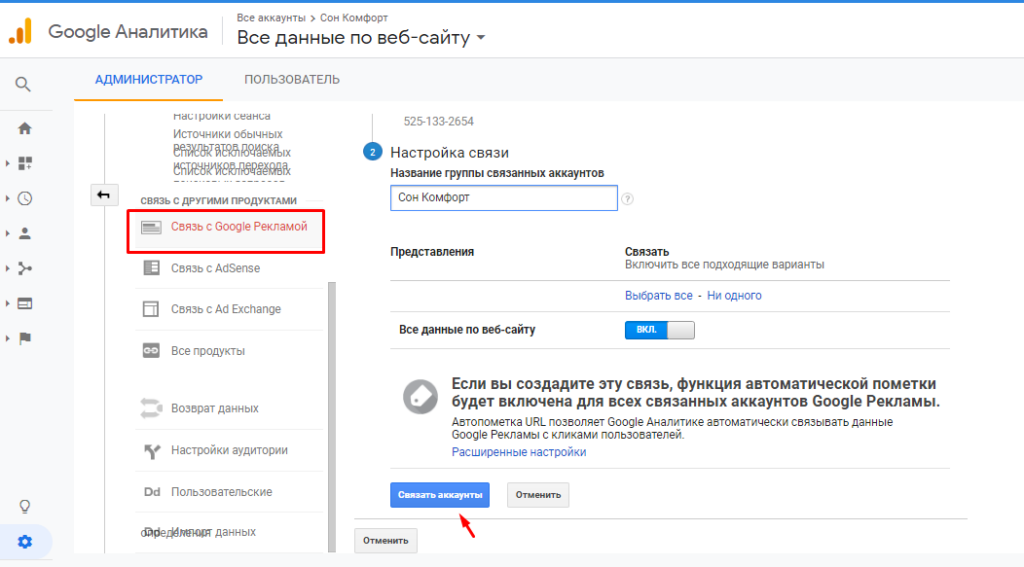Expand Conversions section arrow
This screenshot has height=567, width=1024.
7,338
